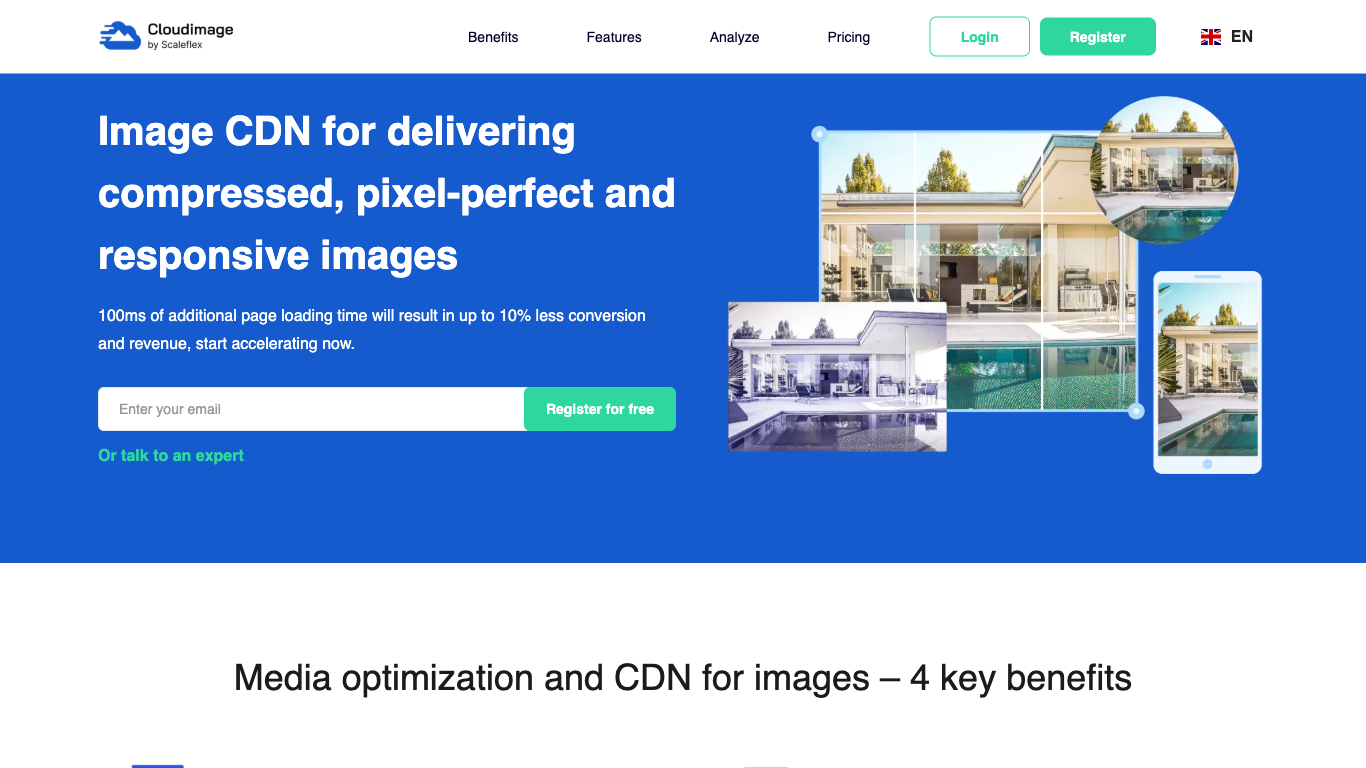Screen dimensions: 1366x768
Task: Click the Register for free button
Action: pyautogui.click(x=600, y=409)
